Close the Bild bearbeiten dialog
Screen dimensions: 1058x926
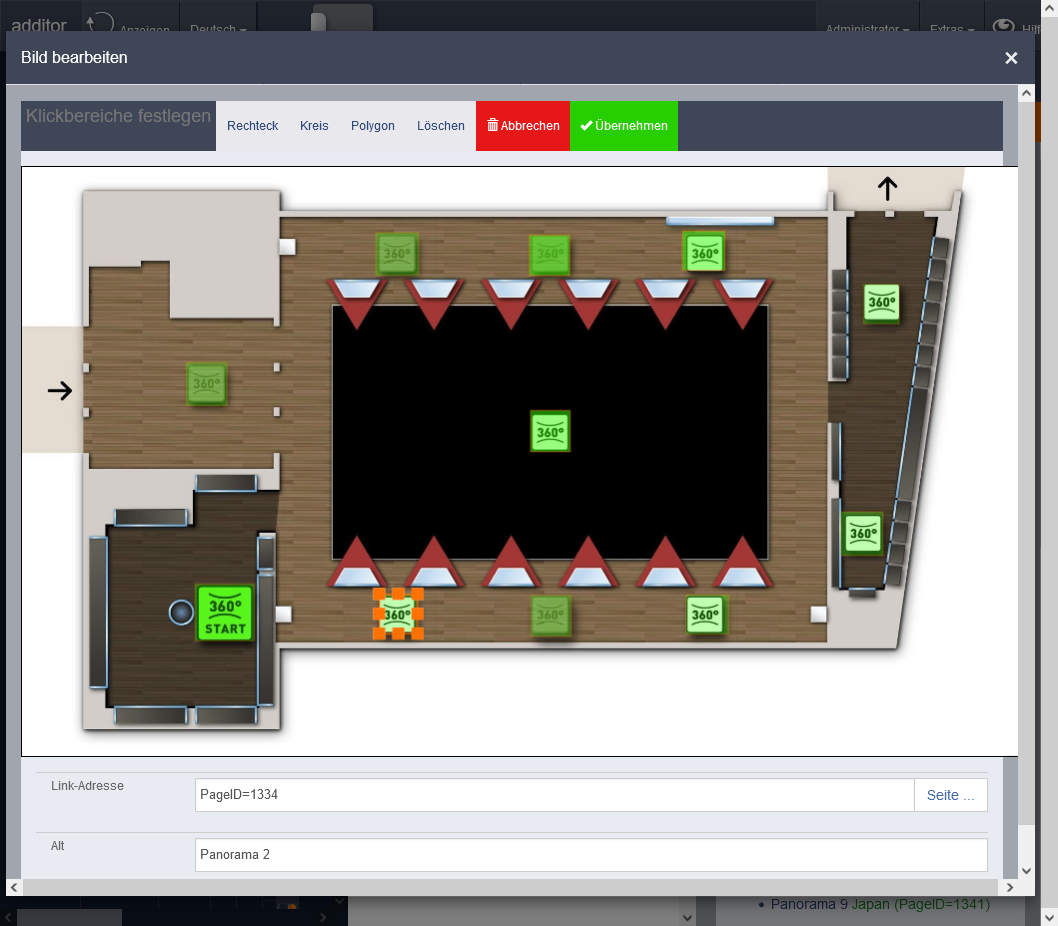[x=1011, y=58]
